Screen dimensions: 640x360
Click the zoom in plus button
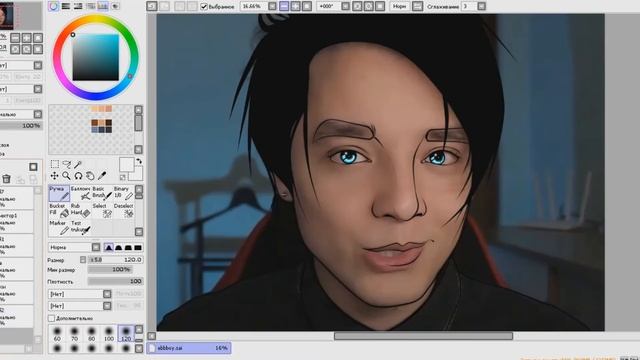[x=296, y=6]
